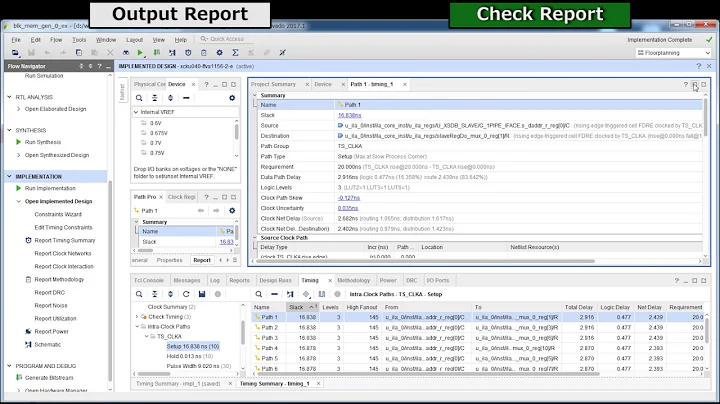Click the Schematic toolbar icon
Image resolution: width=720 pixels, height=404 pixels.
(172, 53)
